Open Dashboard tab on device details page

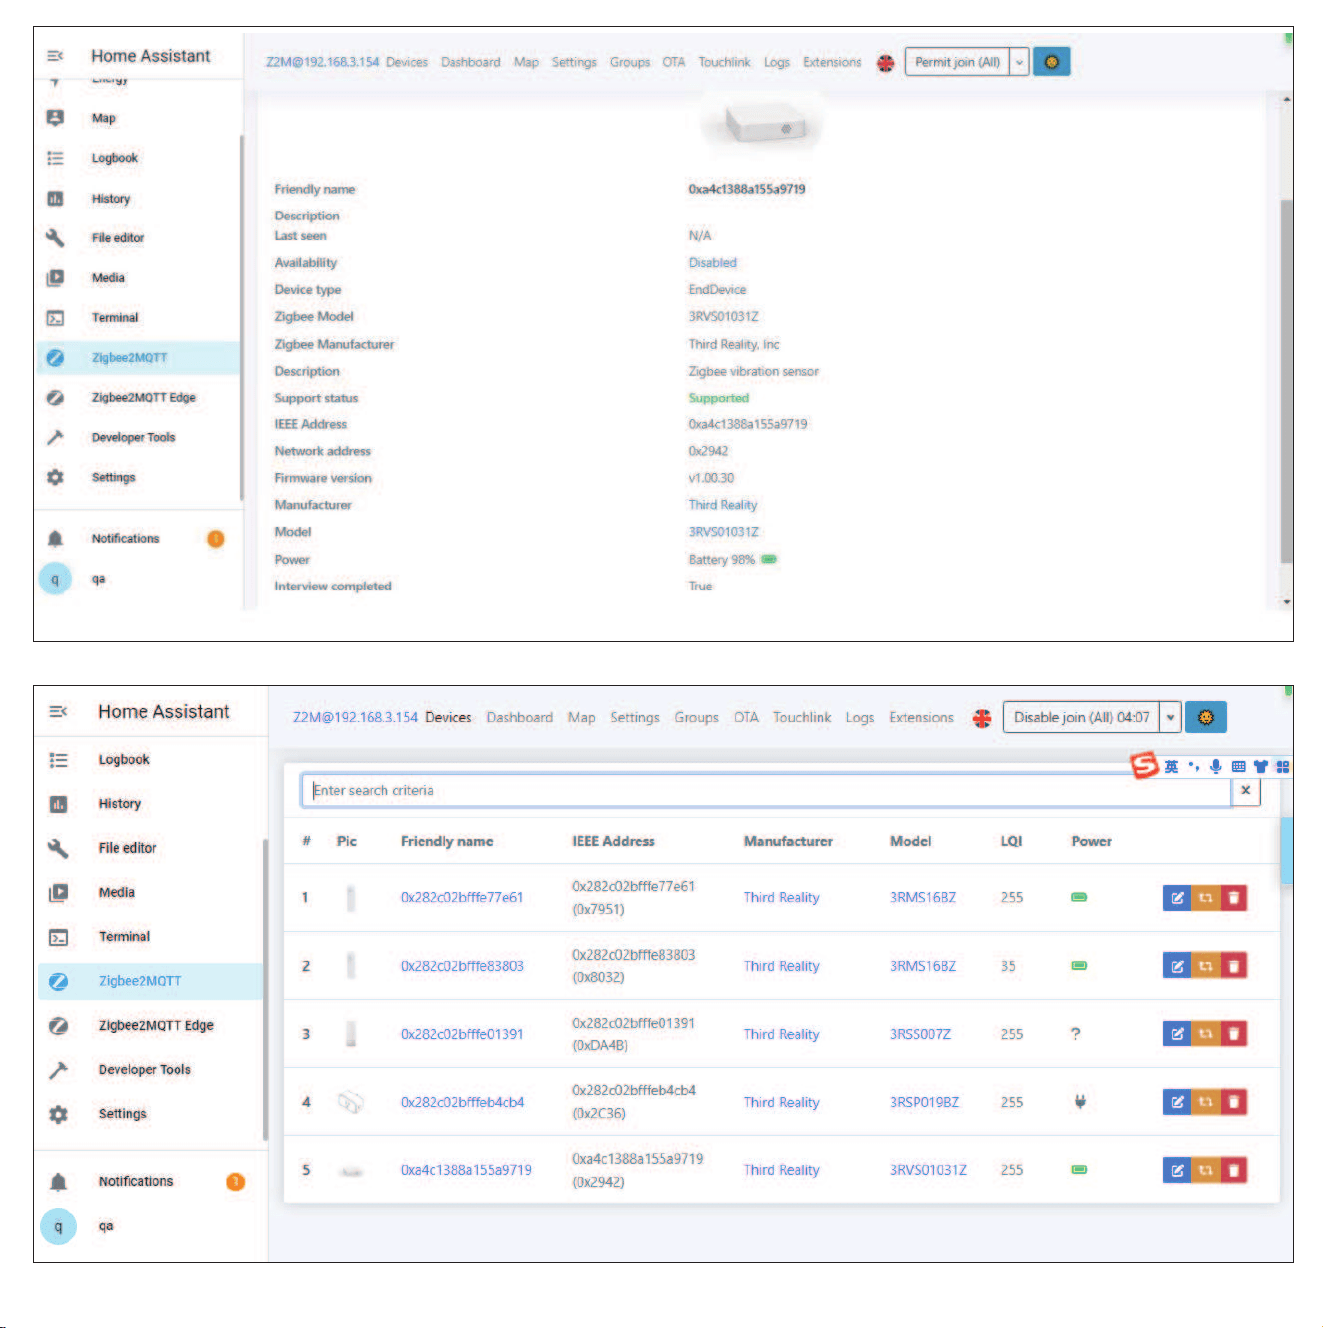(x=471, y=62)
